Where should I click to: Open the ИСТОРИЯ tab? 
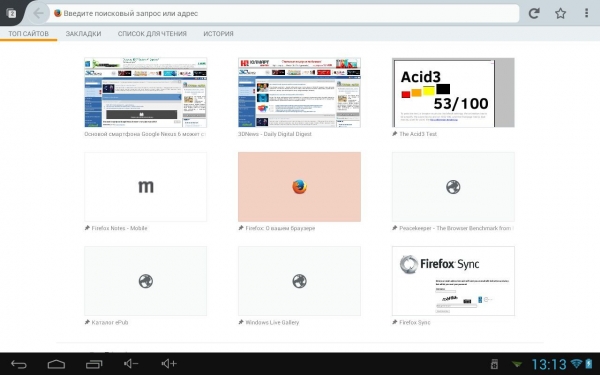pyautogui.click(x=218, y=34)
